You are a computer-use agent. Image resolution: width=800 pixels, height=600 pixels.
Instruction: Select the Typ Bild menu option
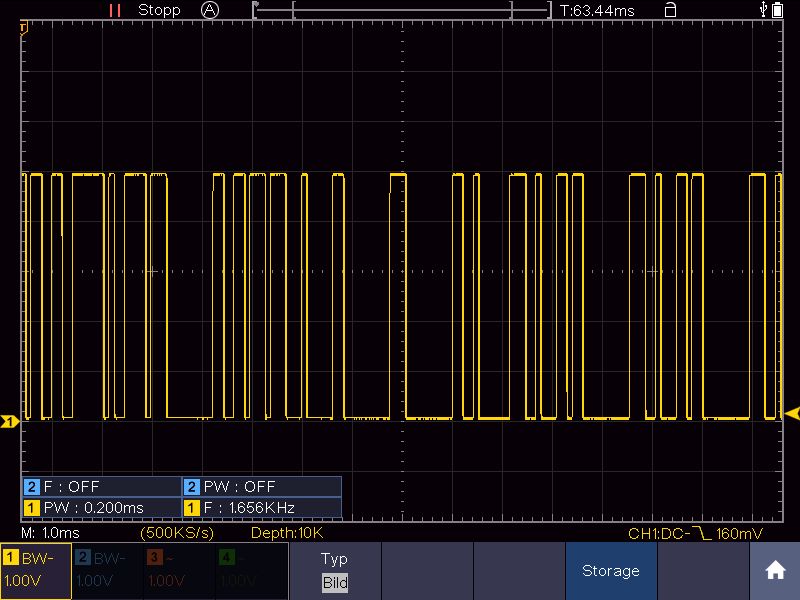coord(335,570)
